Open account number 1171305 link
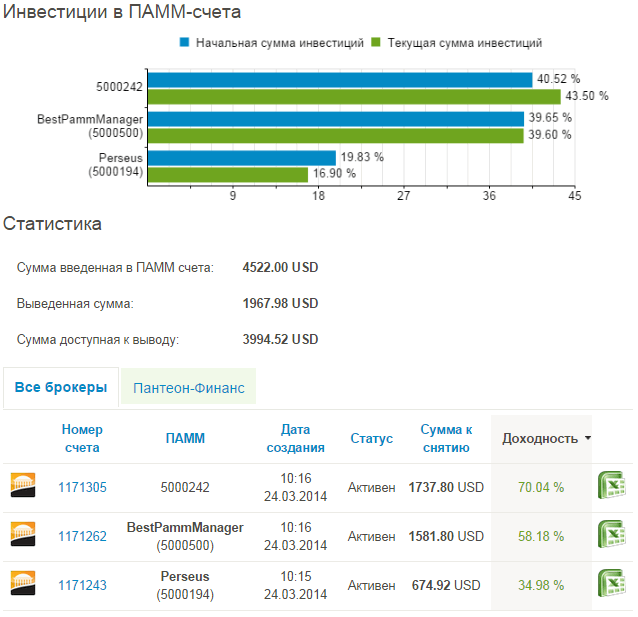The width and height of the screenshot is (638, 617). 82,487
